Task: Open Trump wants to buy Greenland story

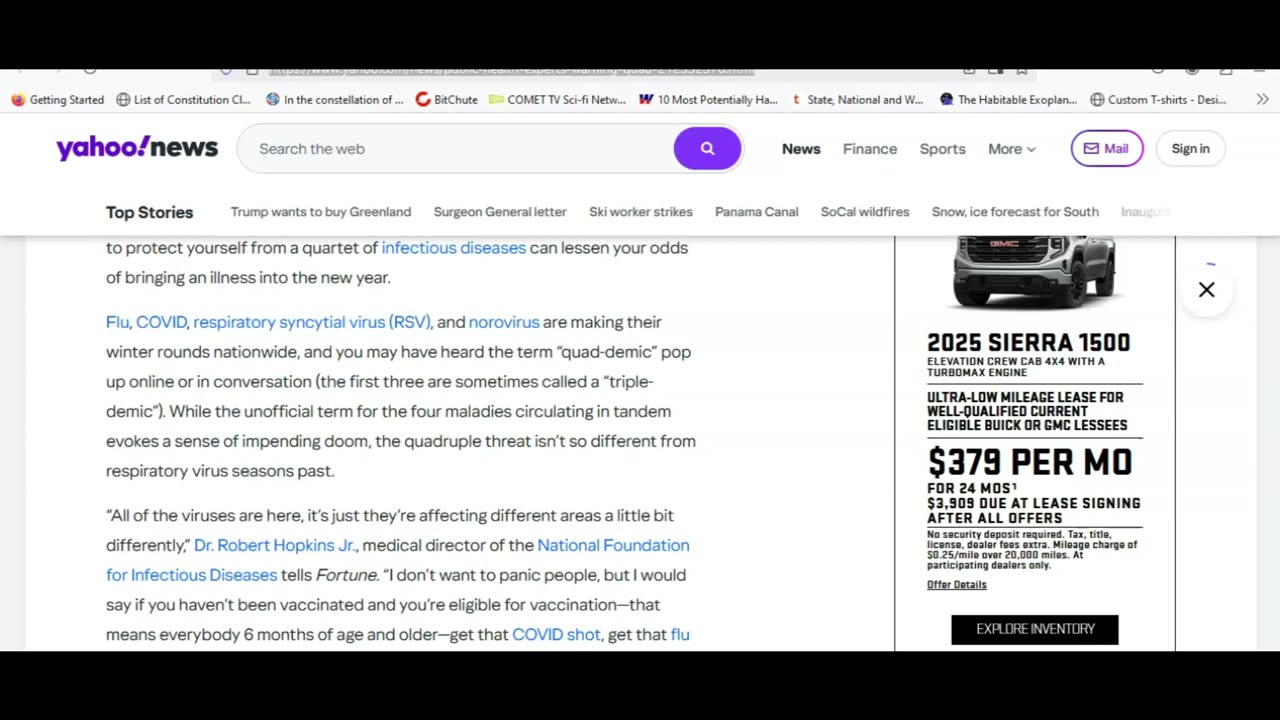Action: click(321, 212)
